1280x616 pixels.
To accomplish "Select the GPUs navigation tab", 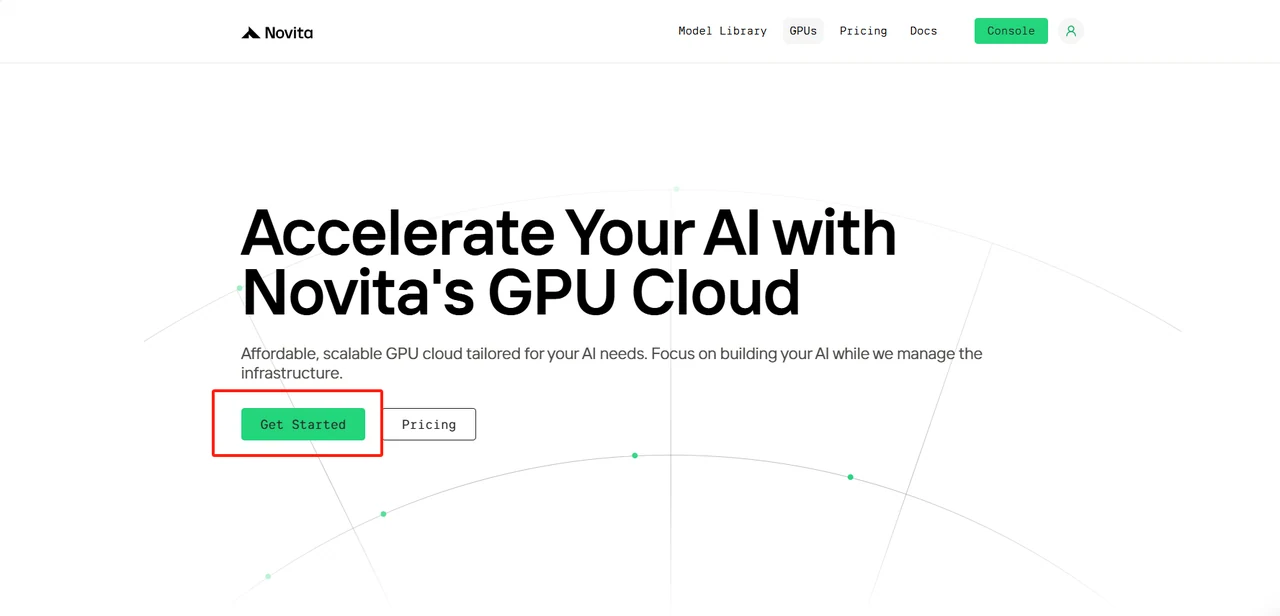I will point(803,31).
